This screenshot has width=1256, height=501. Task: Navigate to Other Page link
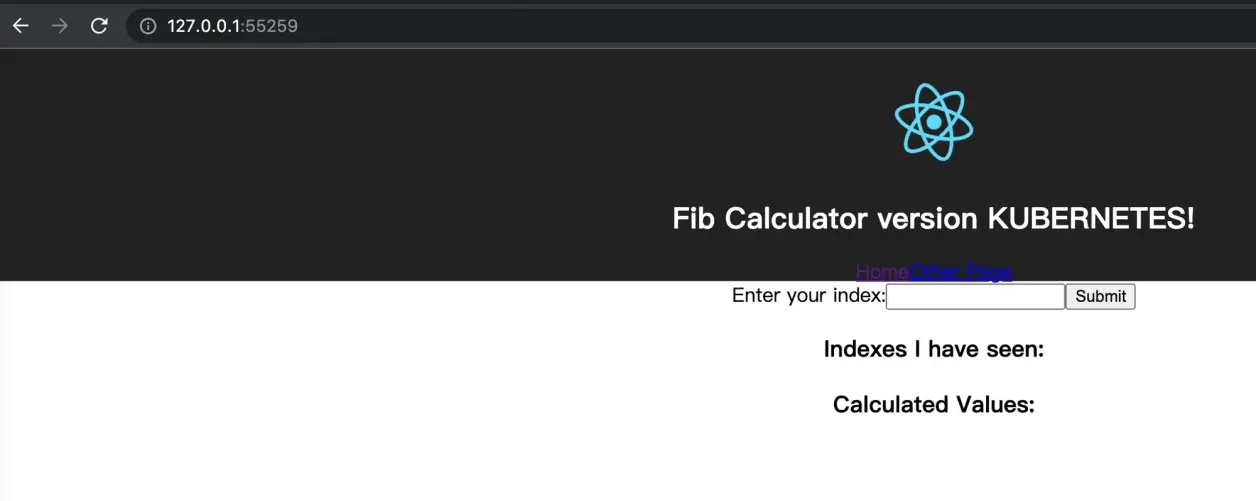(x=961, y=272)
